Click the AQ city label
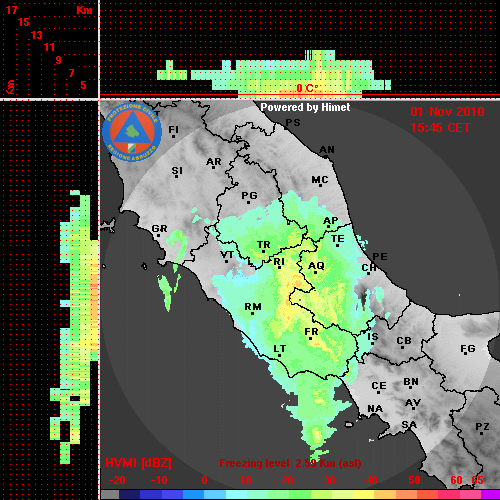Image resolution: width=500 pixels, height=500 pixels. [x=316, y=266]
